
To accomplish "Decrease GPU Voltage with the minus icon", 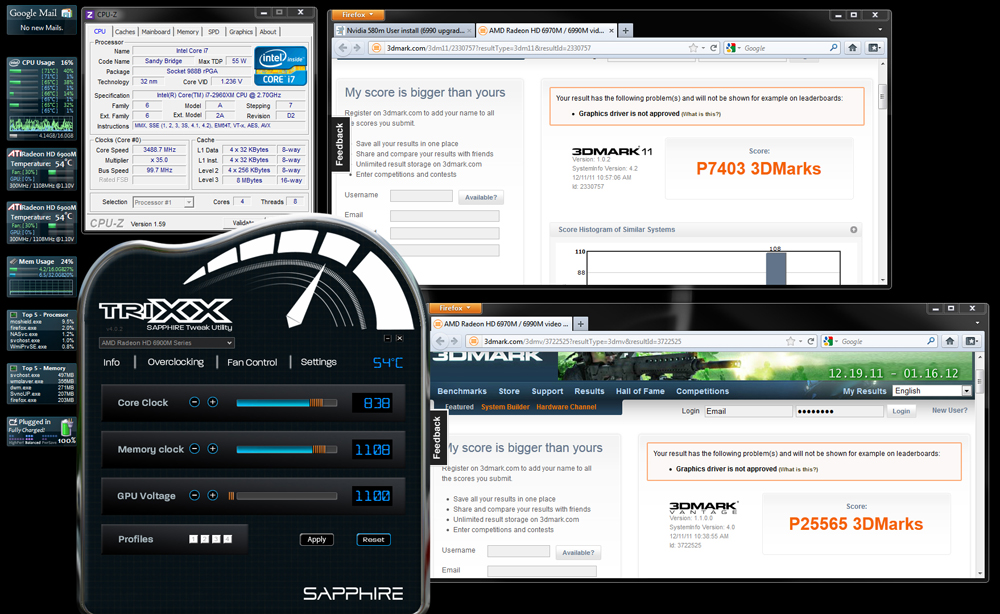I will 195,495.
